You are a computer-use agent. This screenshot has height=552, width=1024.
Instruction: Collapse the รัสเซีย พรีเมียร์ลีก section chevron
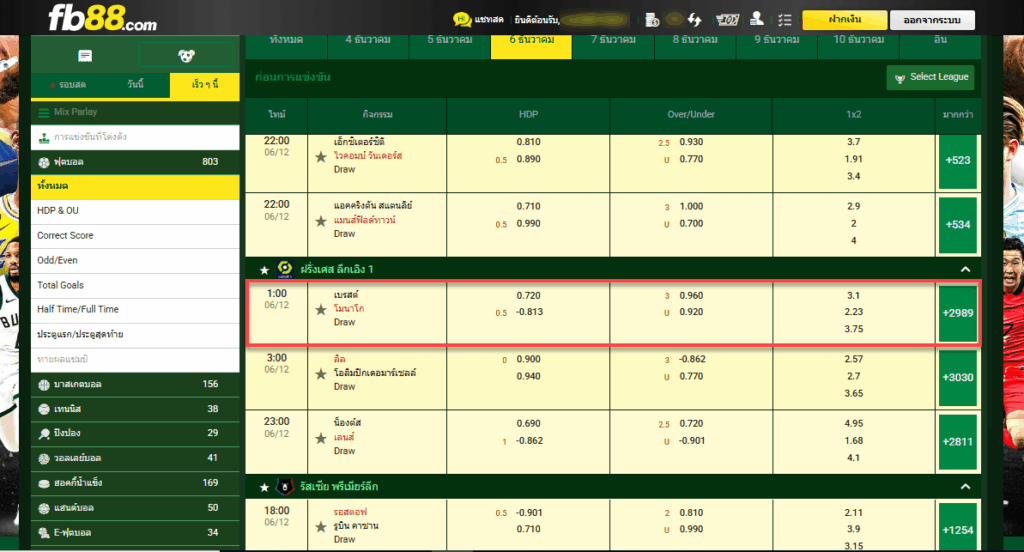(965, 487)
